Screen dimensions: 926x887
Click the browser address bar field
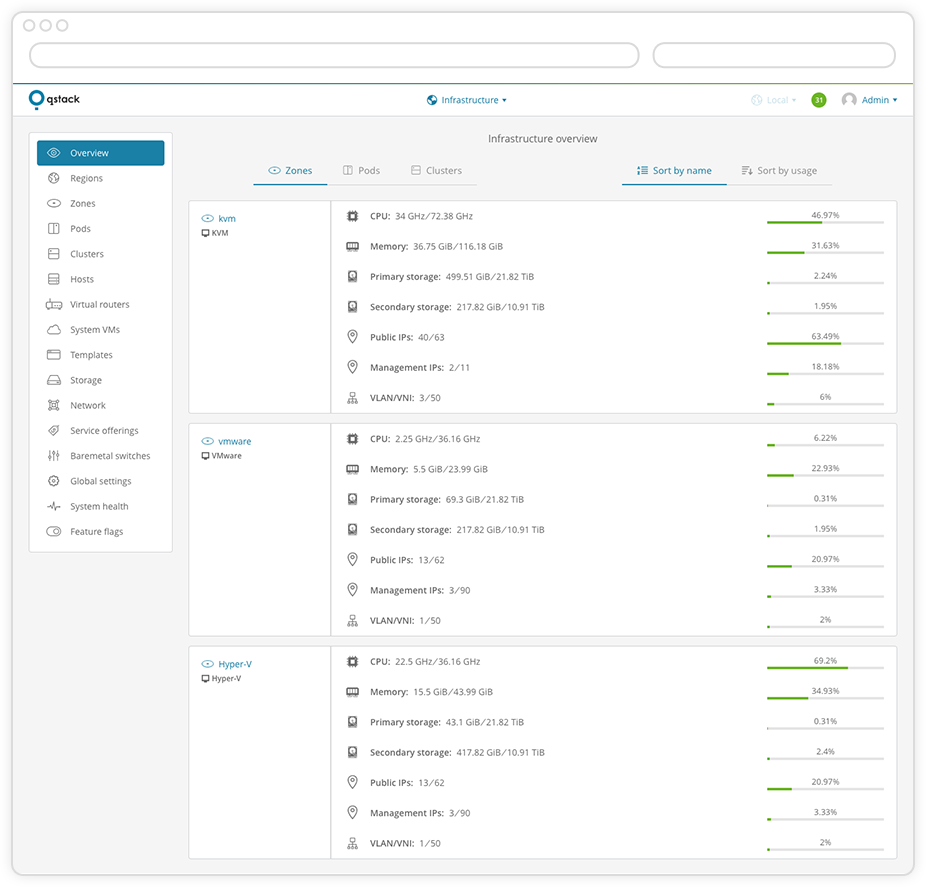tap(334, 56)
